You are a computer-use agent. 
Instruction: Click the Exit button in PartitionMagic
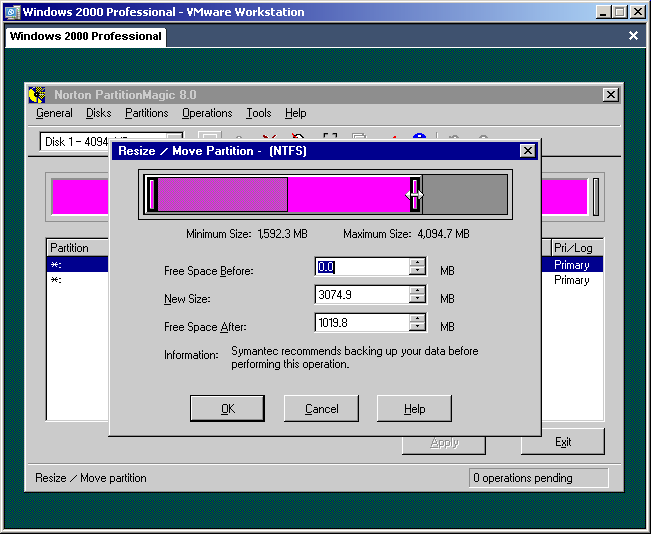point(563,442)
